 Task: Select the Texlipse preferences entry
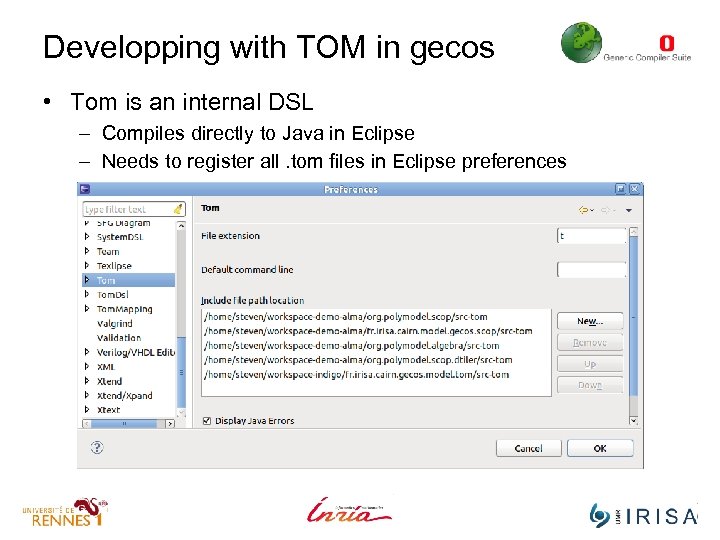pyautogui.click(x=114, y=266)
